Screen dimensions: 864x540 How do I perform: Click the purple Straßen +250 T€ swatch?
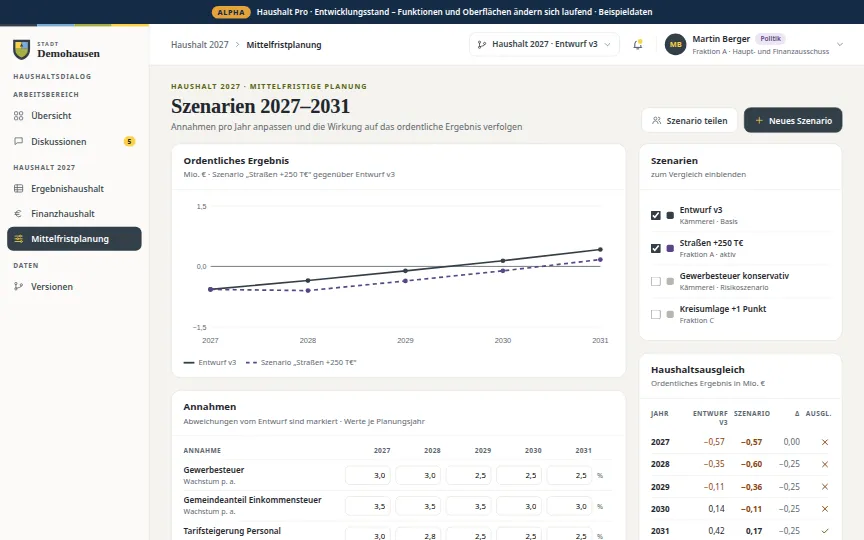point(670,249)
